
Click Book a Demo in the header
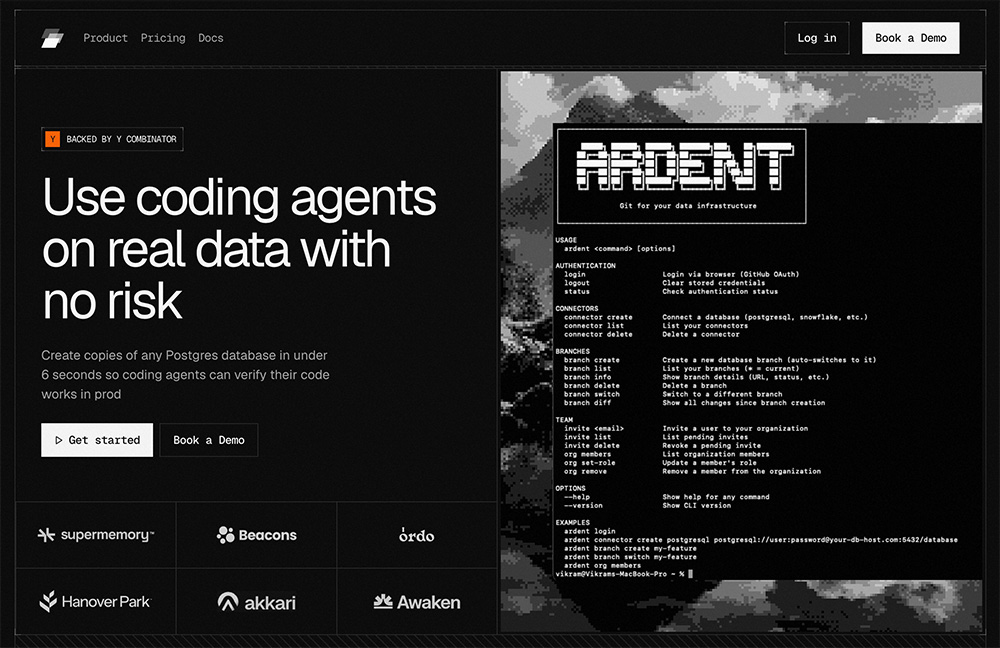(x=910, y=38)
